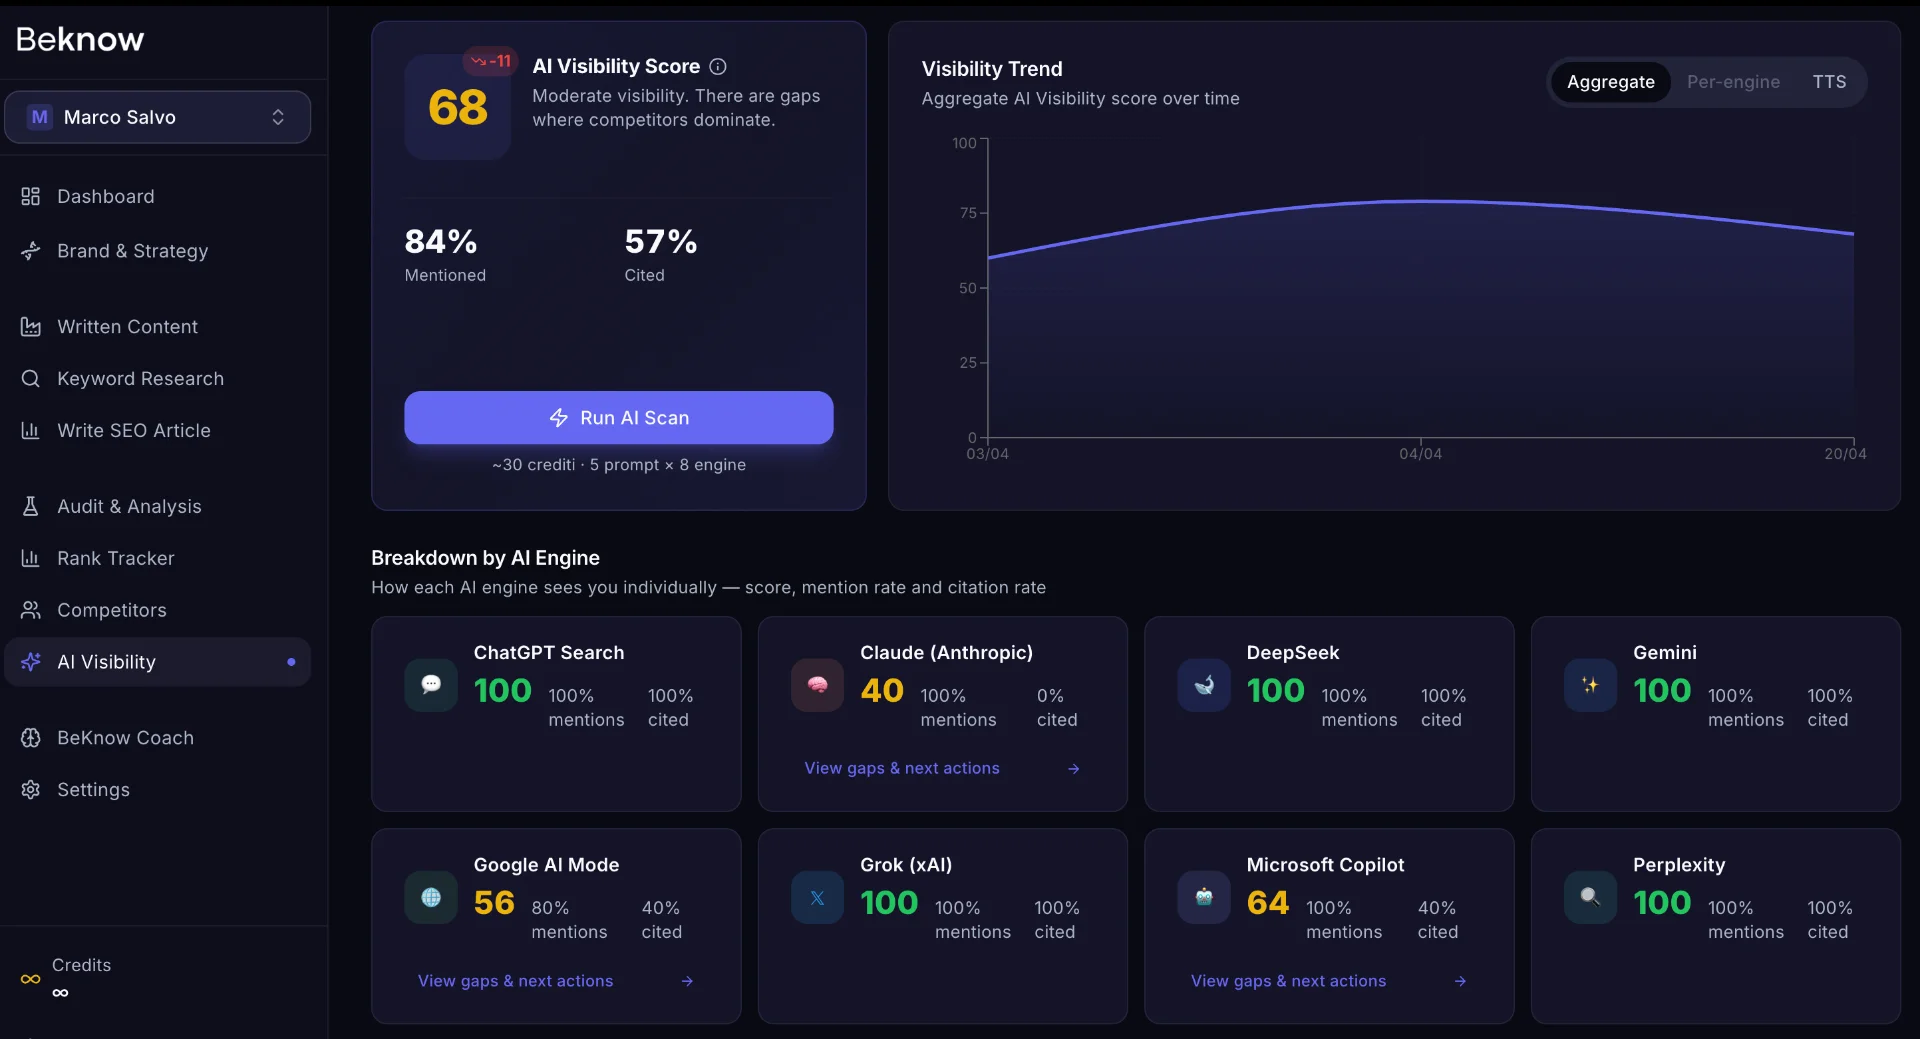Click the Gemini engine title
Image resolution: width=1920 pixels, height=1039 pixels.
[1665, 653]
